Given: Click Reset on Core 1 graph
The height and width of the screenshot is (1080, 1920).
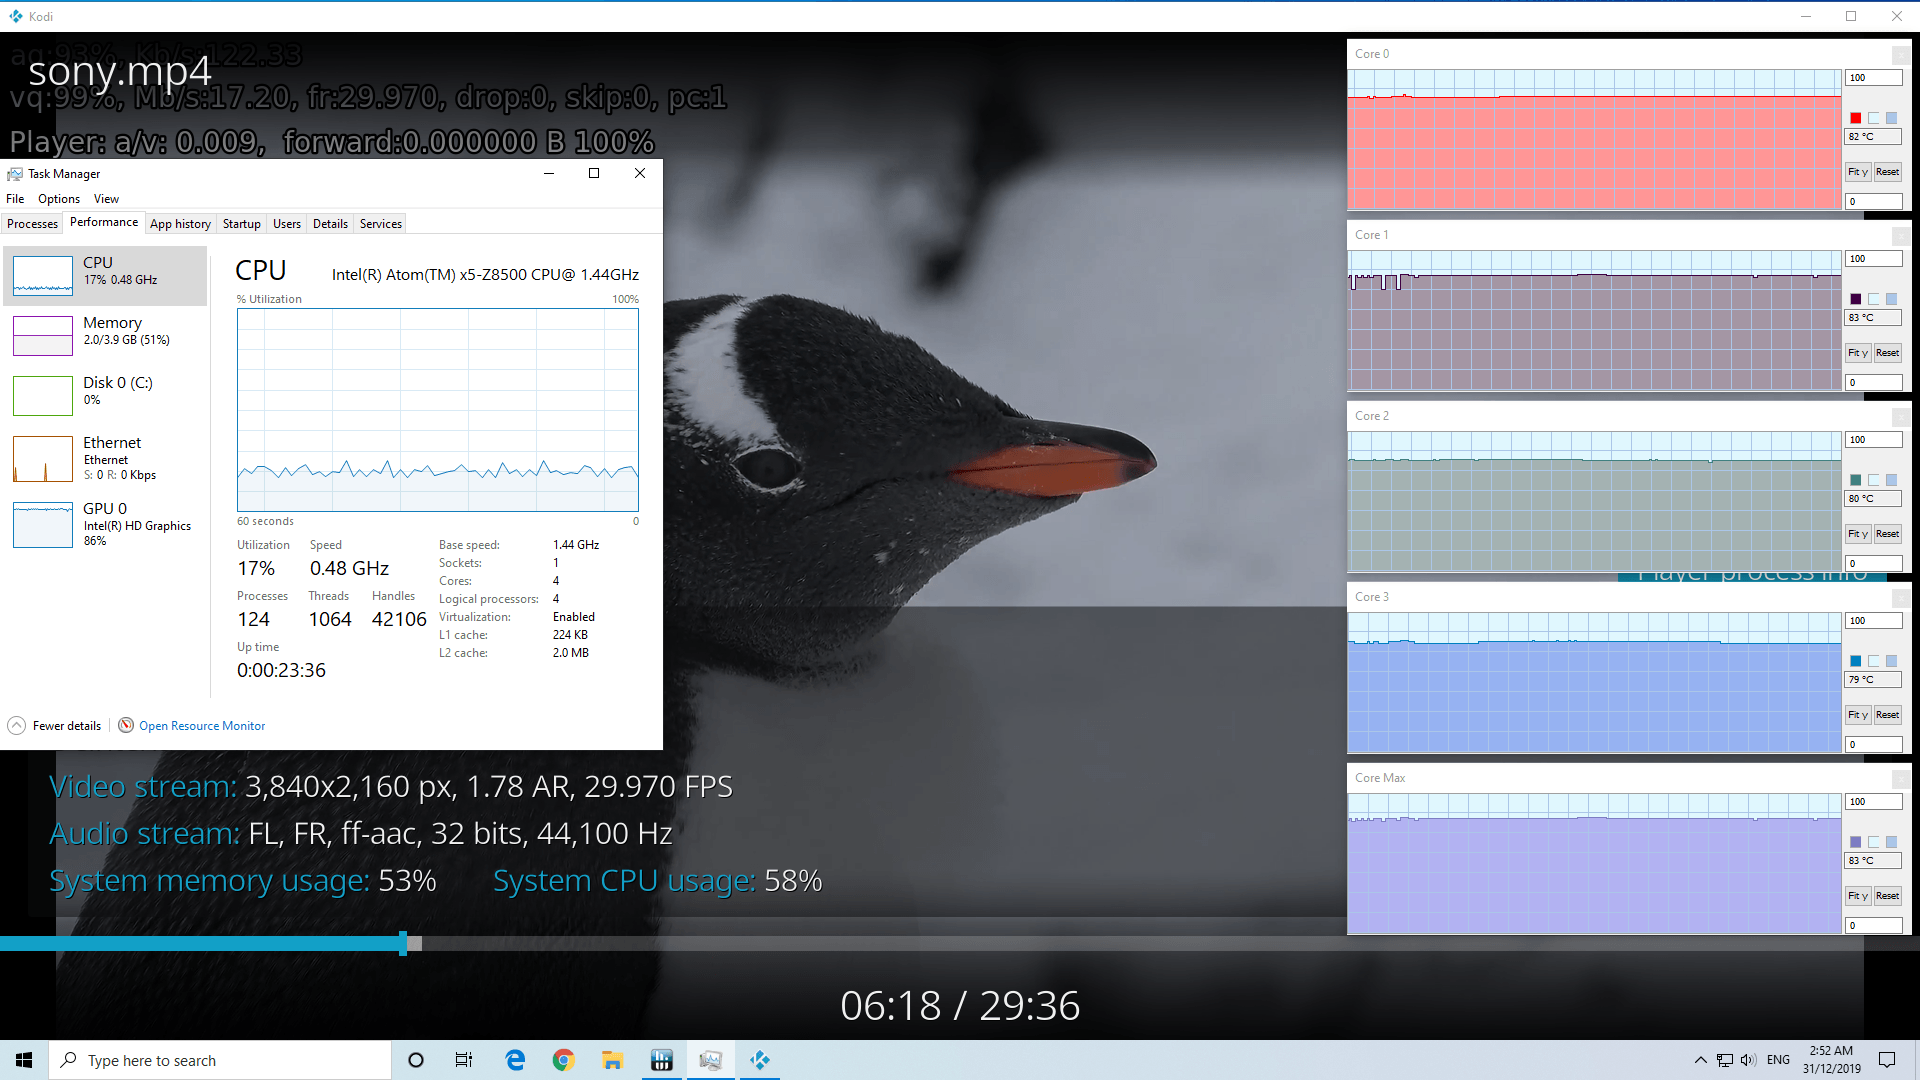Looking at the screenshot, I should pos(1887,353).
